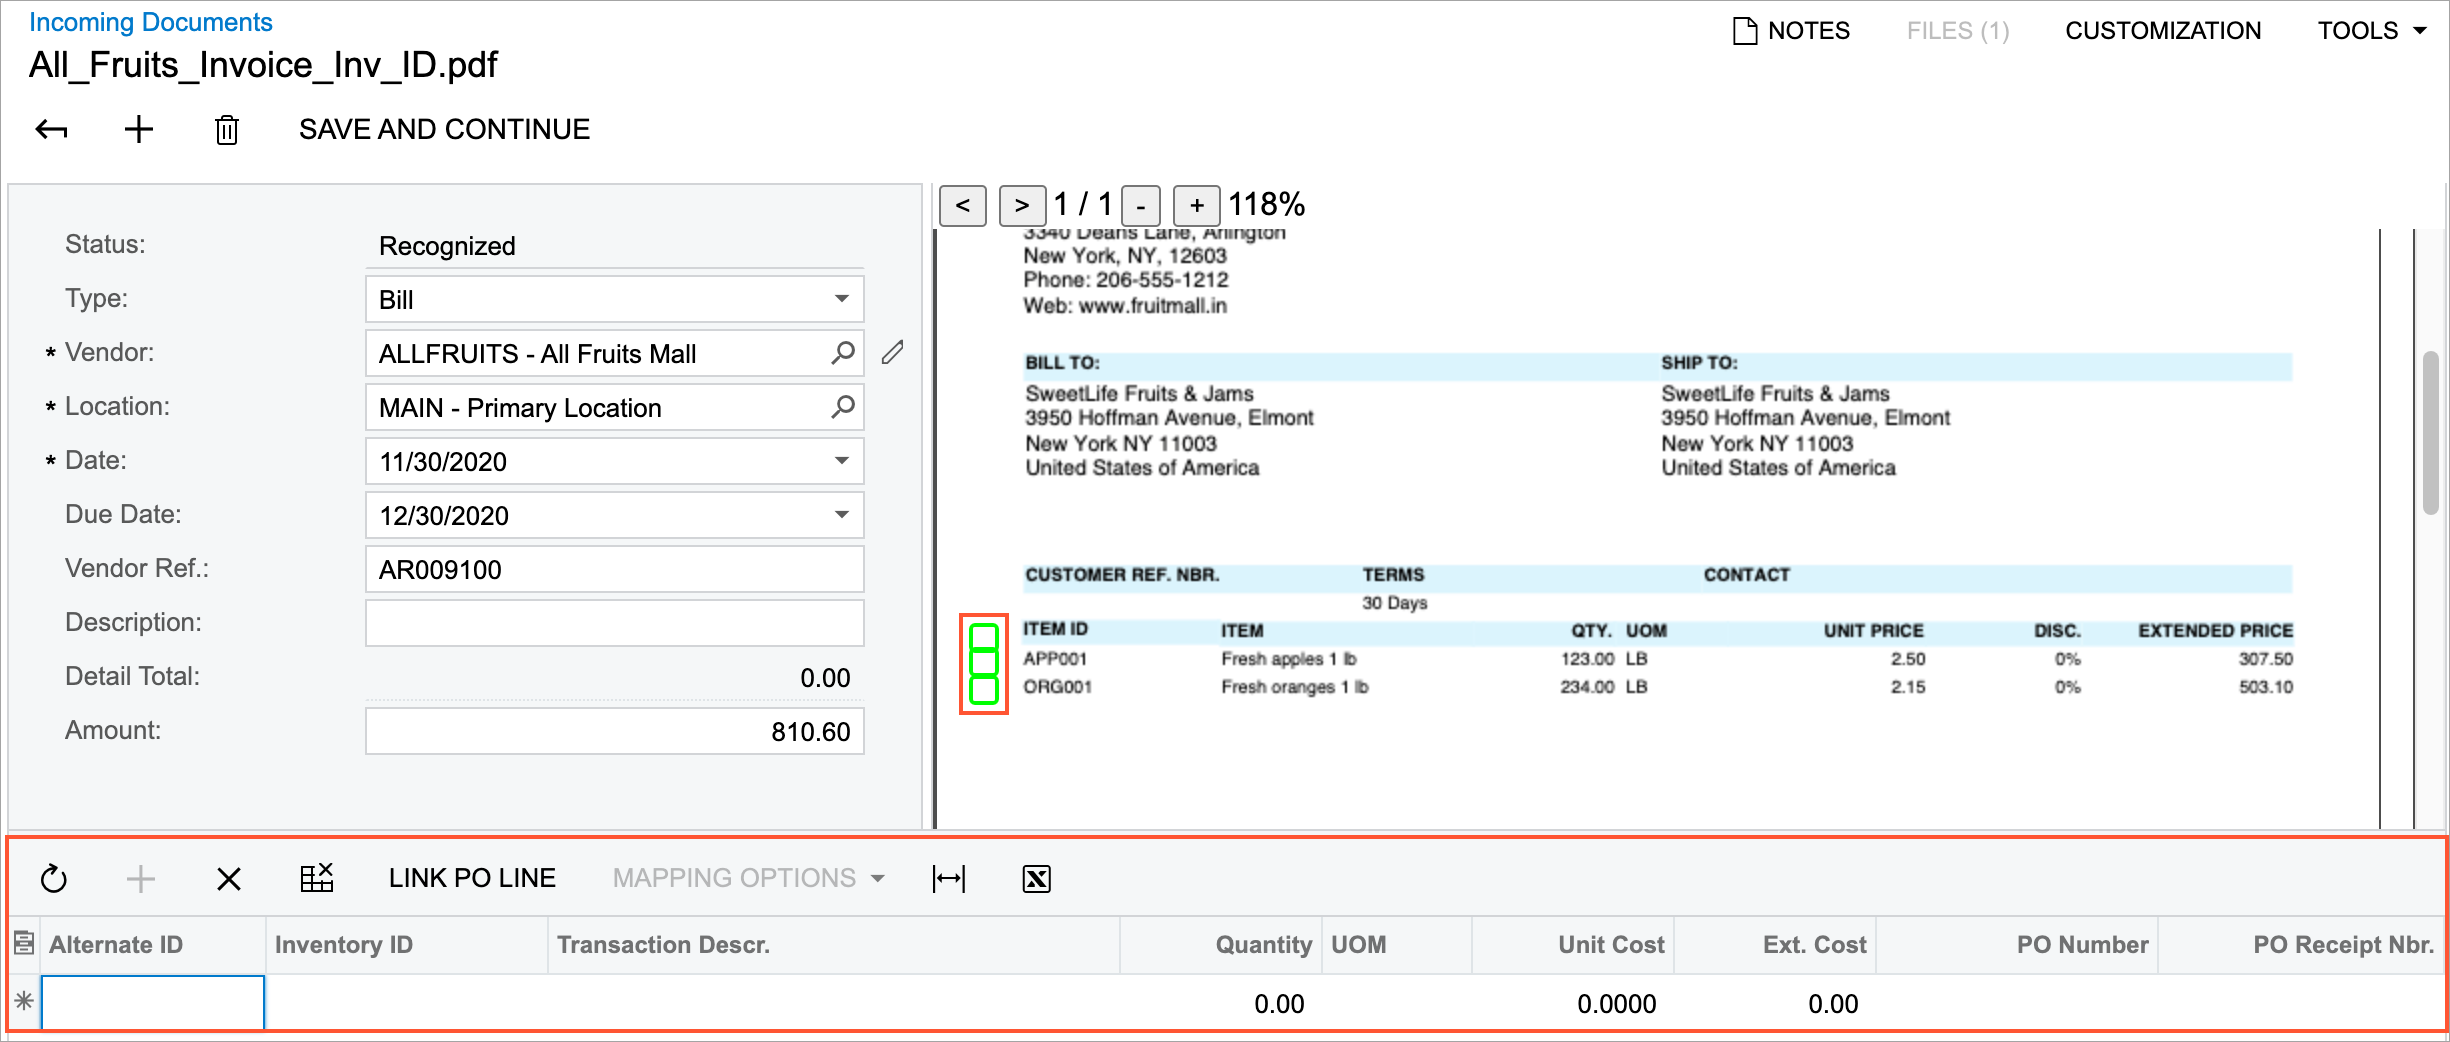Toggle the APP001 recognized line checkbox
Screen dimensions: 2450x1042
pos(984,661)
